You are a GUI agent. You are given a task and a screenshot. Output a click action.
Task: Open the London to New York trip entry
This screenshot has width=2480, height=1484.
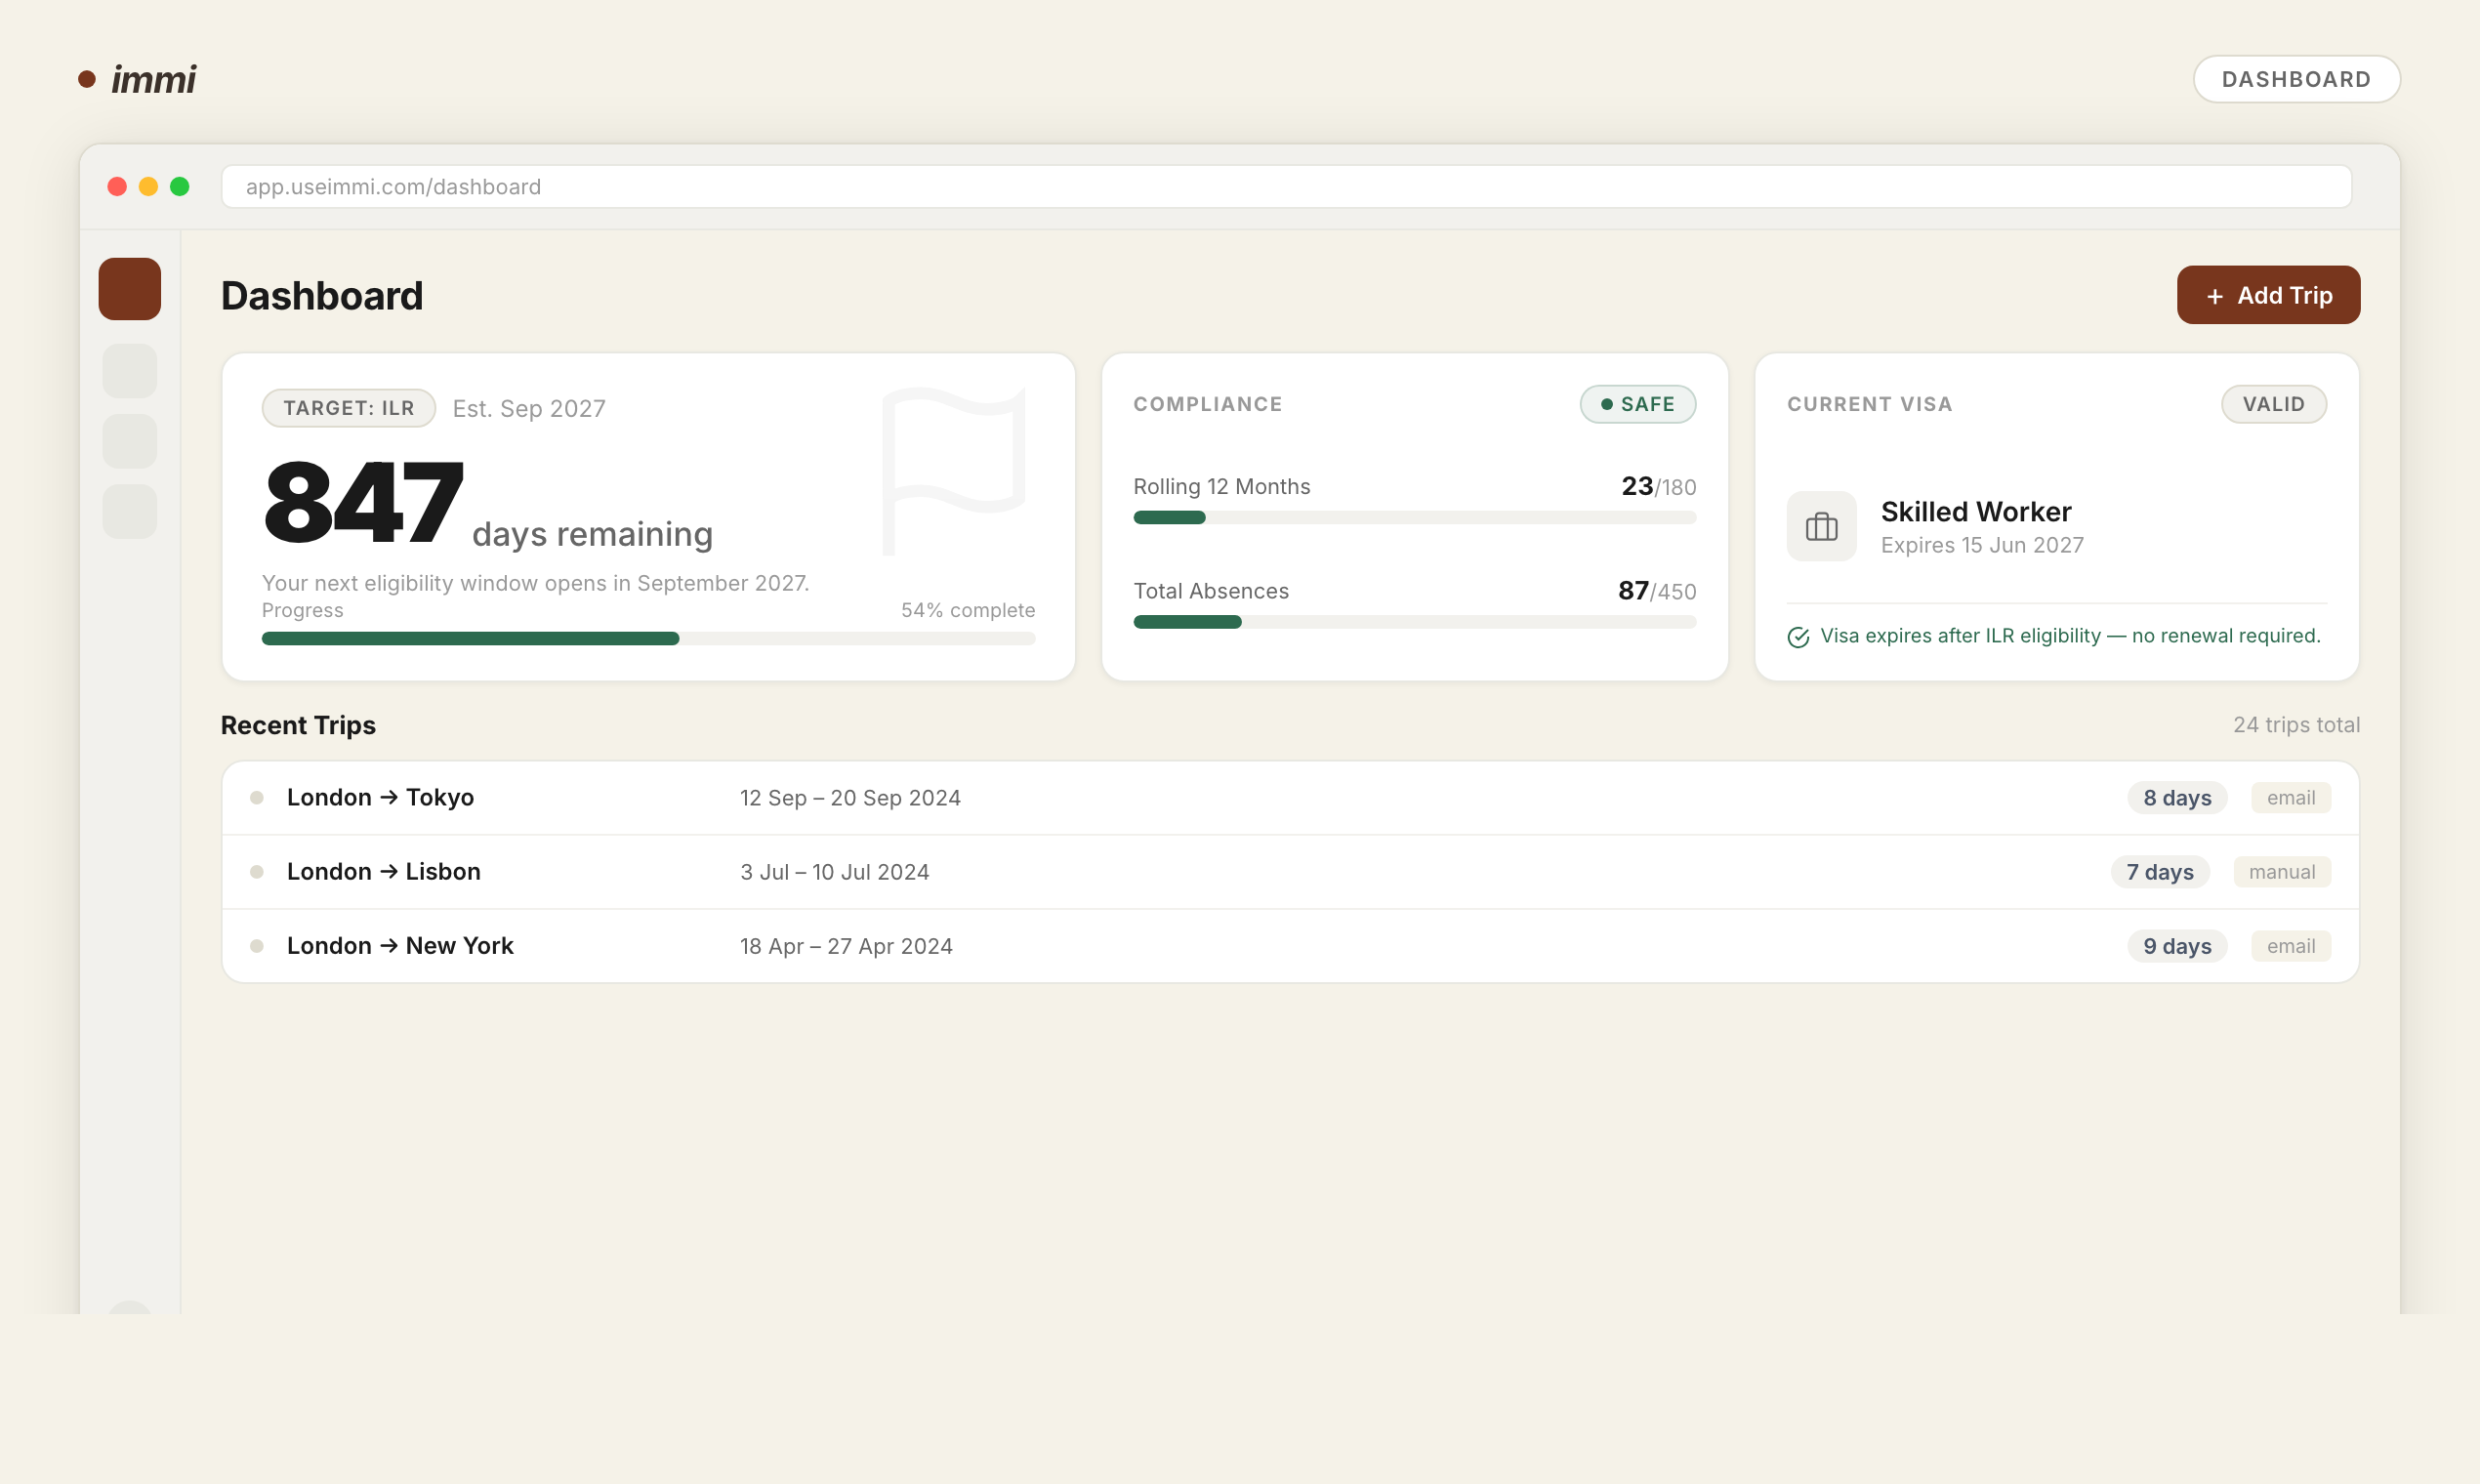tap(400, 945)
